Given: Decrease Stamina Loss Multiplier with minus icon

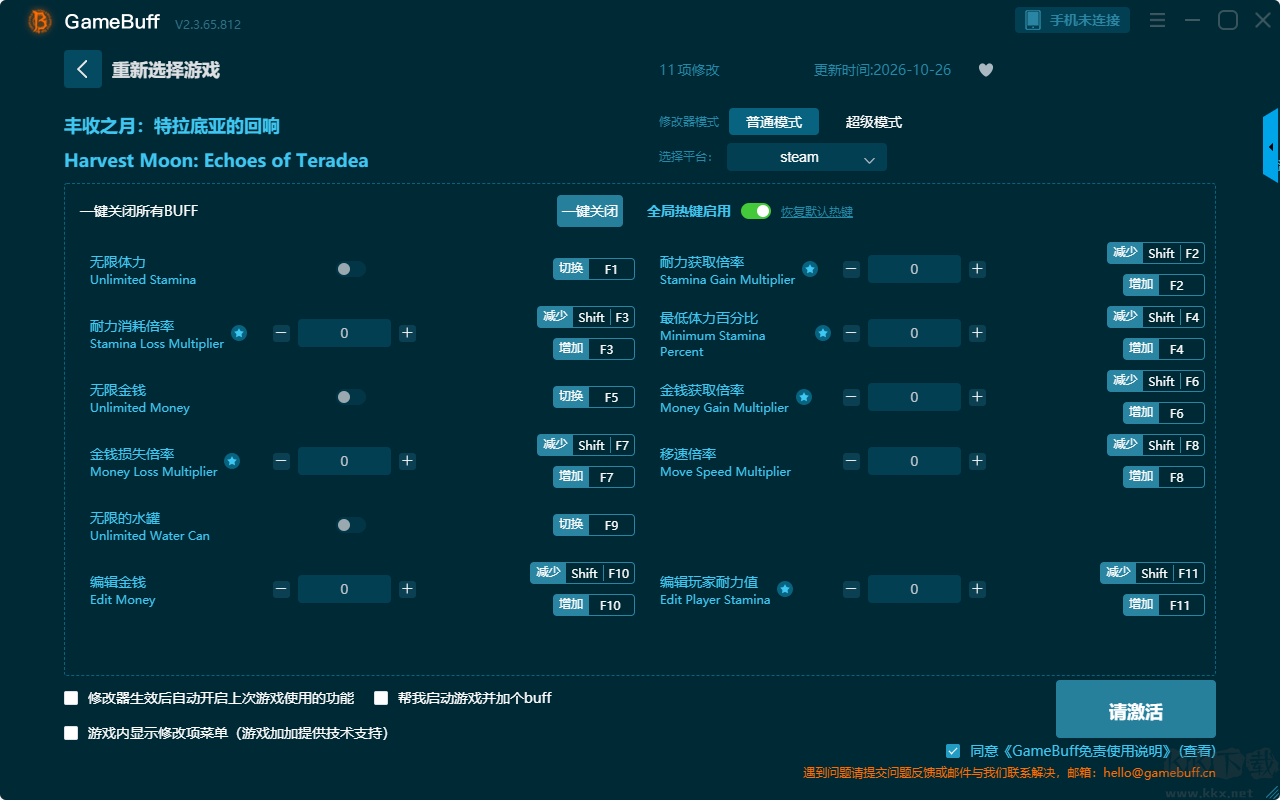Looking at the screenshot, I should tap(281, 333).
